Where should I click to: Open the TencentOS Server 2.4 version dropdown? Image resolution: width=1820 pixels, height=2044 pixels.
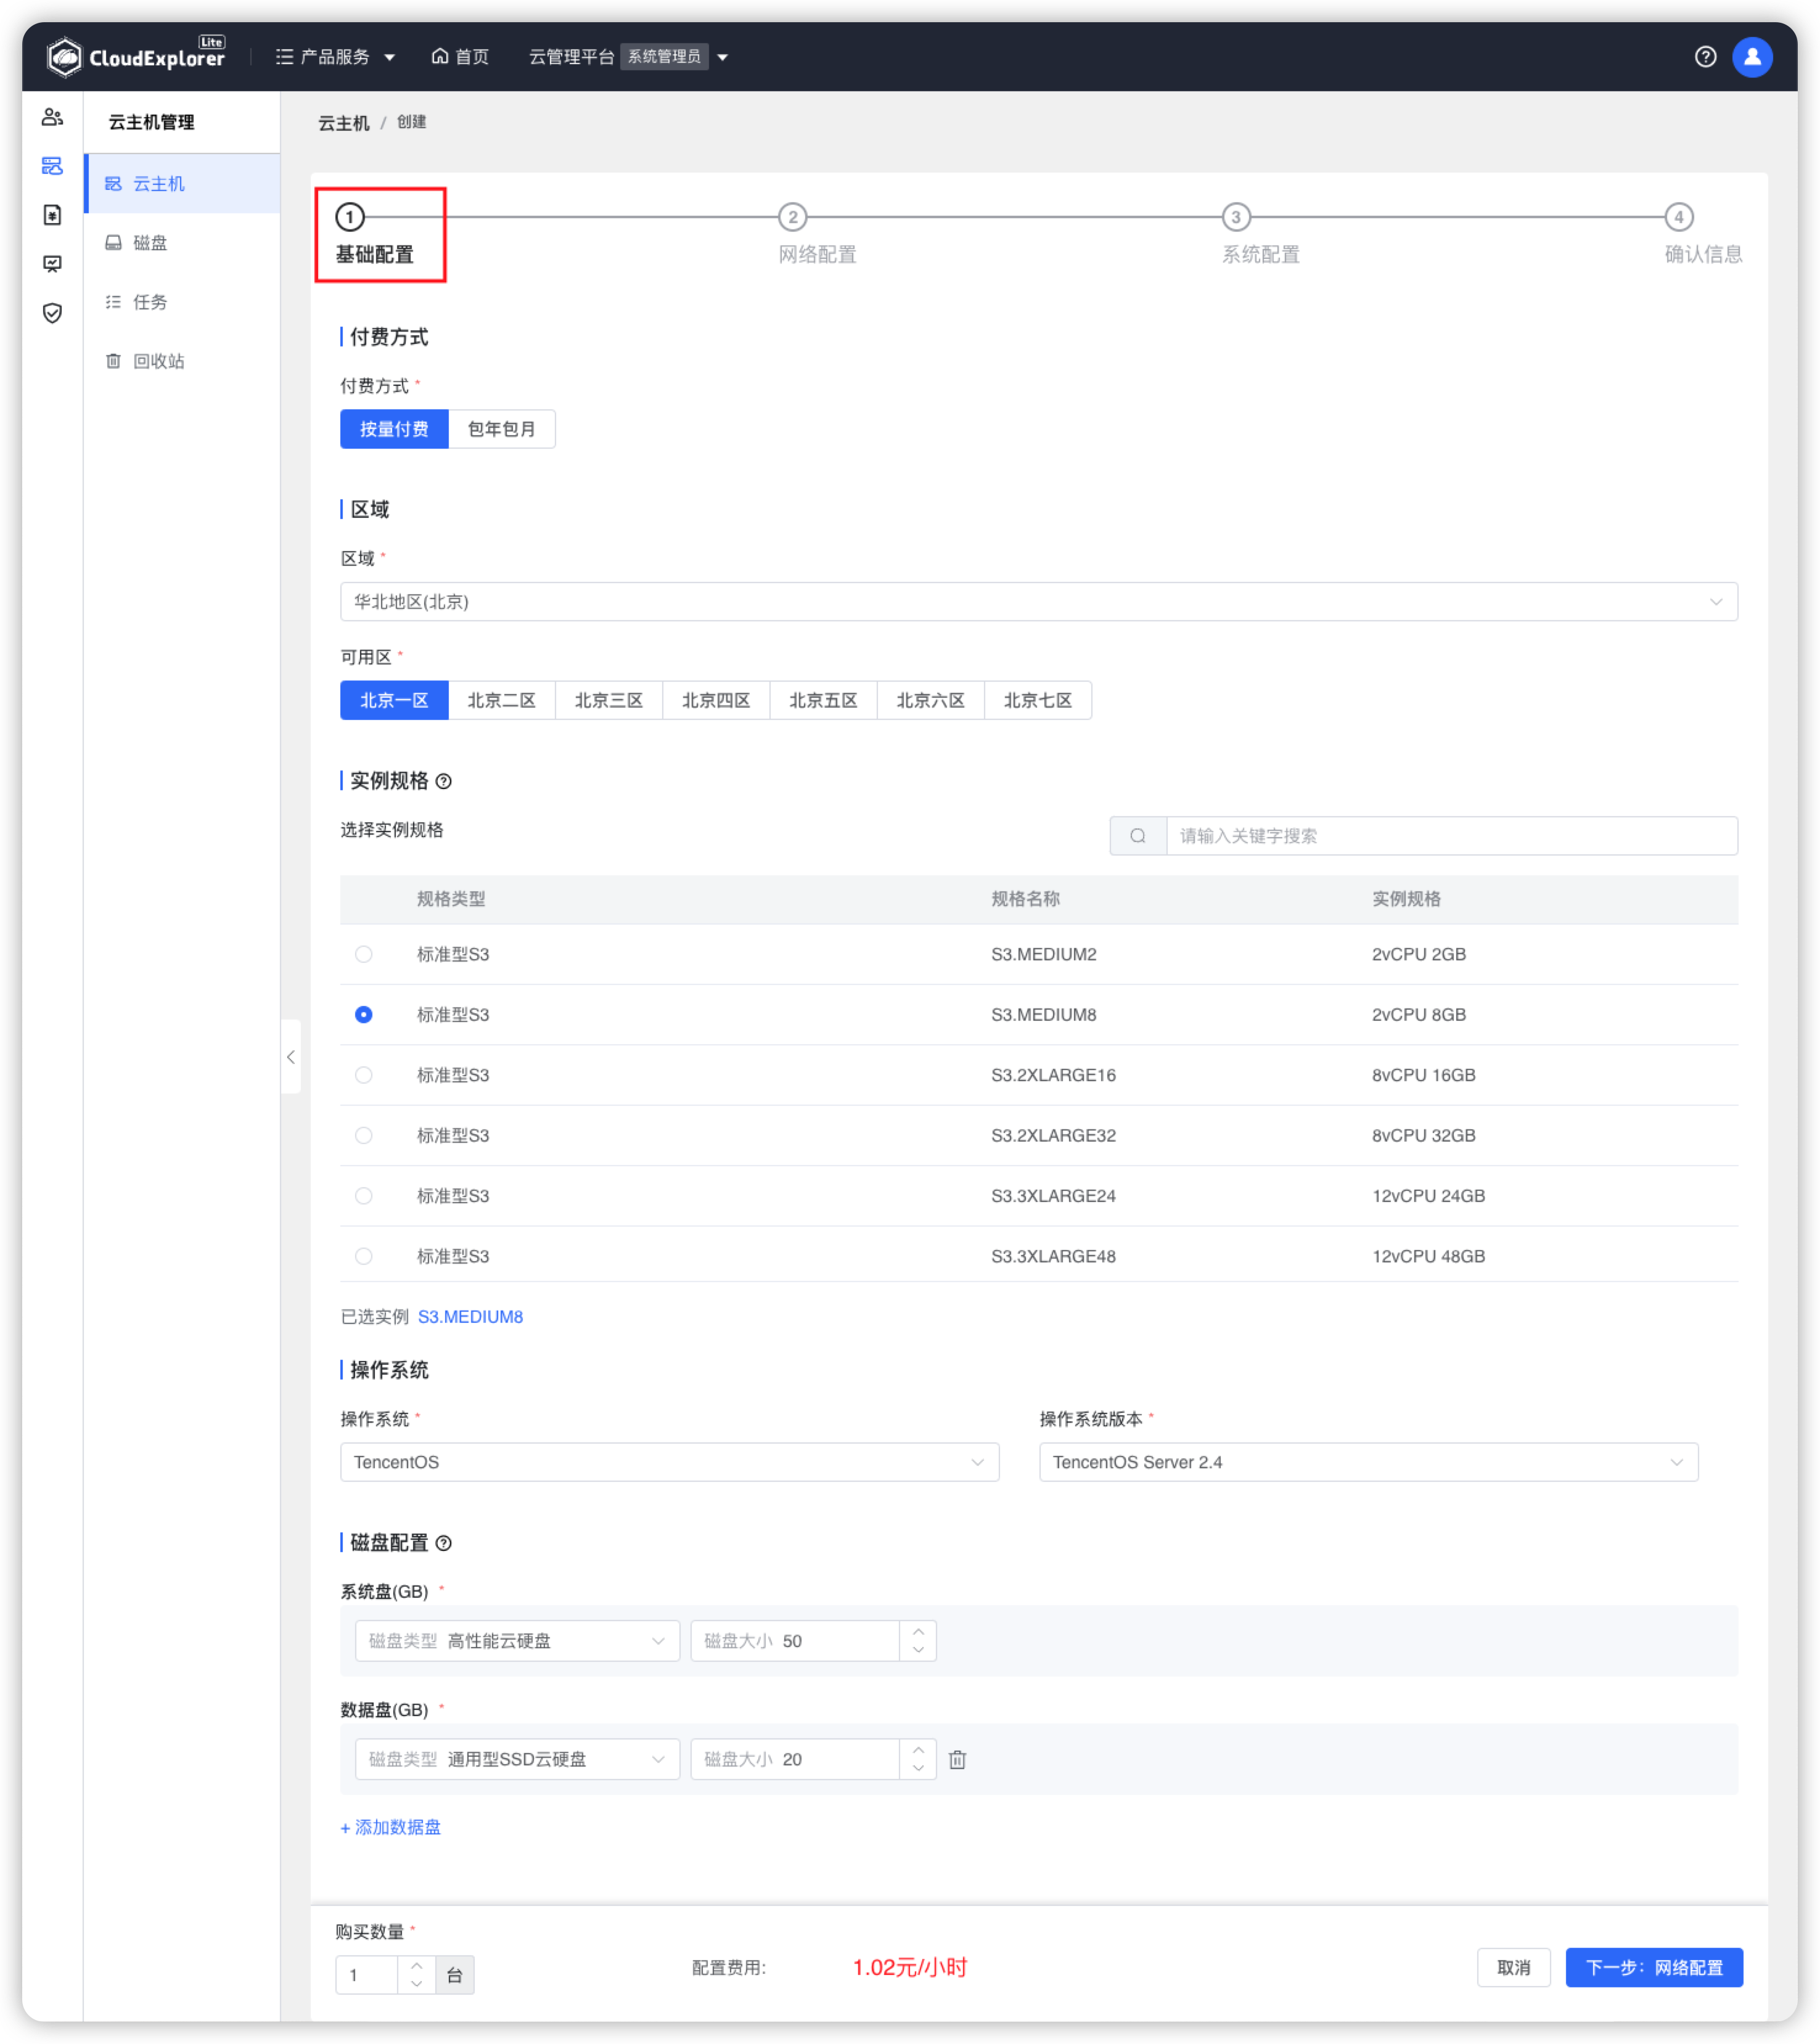[x=1368, y=1462]
